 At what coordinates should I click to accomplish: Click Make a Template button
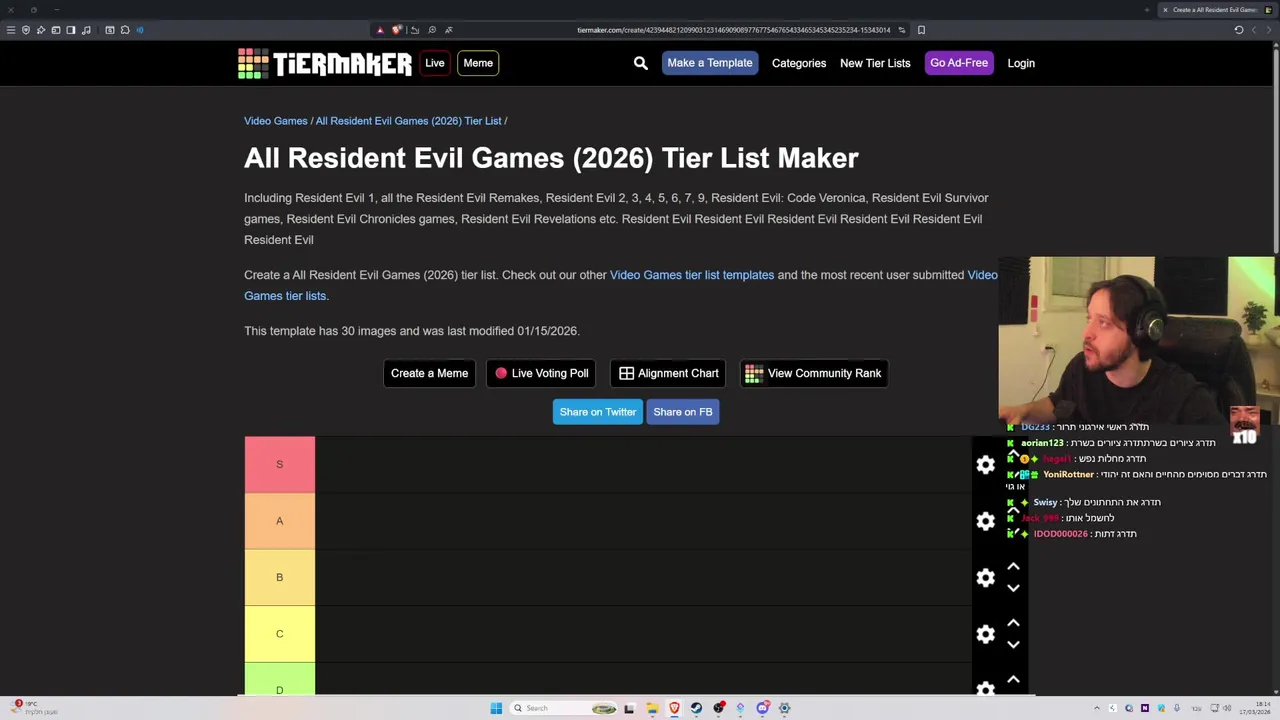pos(710,63)
